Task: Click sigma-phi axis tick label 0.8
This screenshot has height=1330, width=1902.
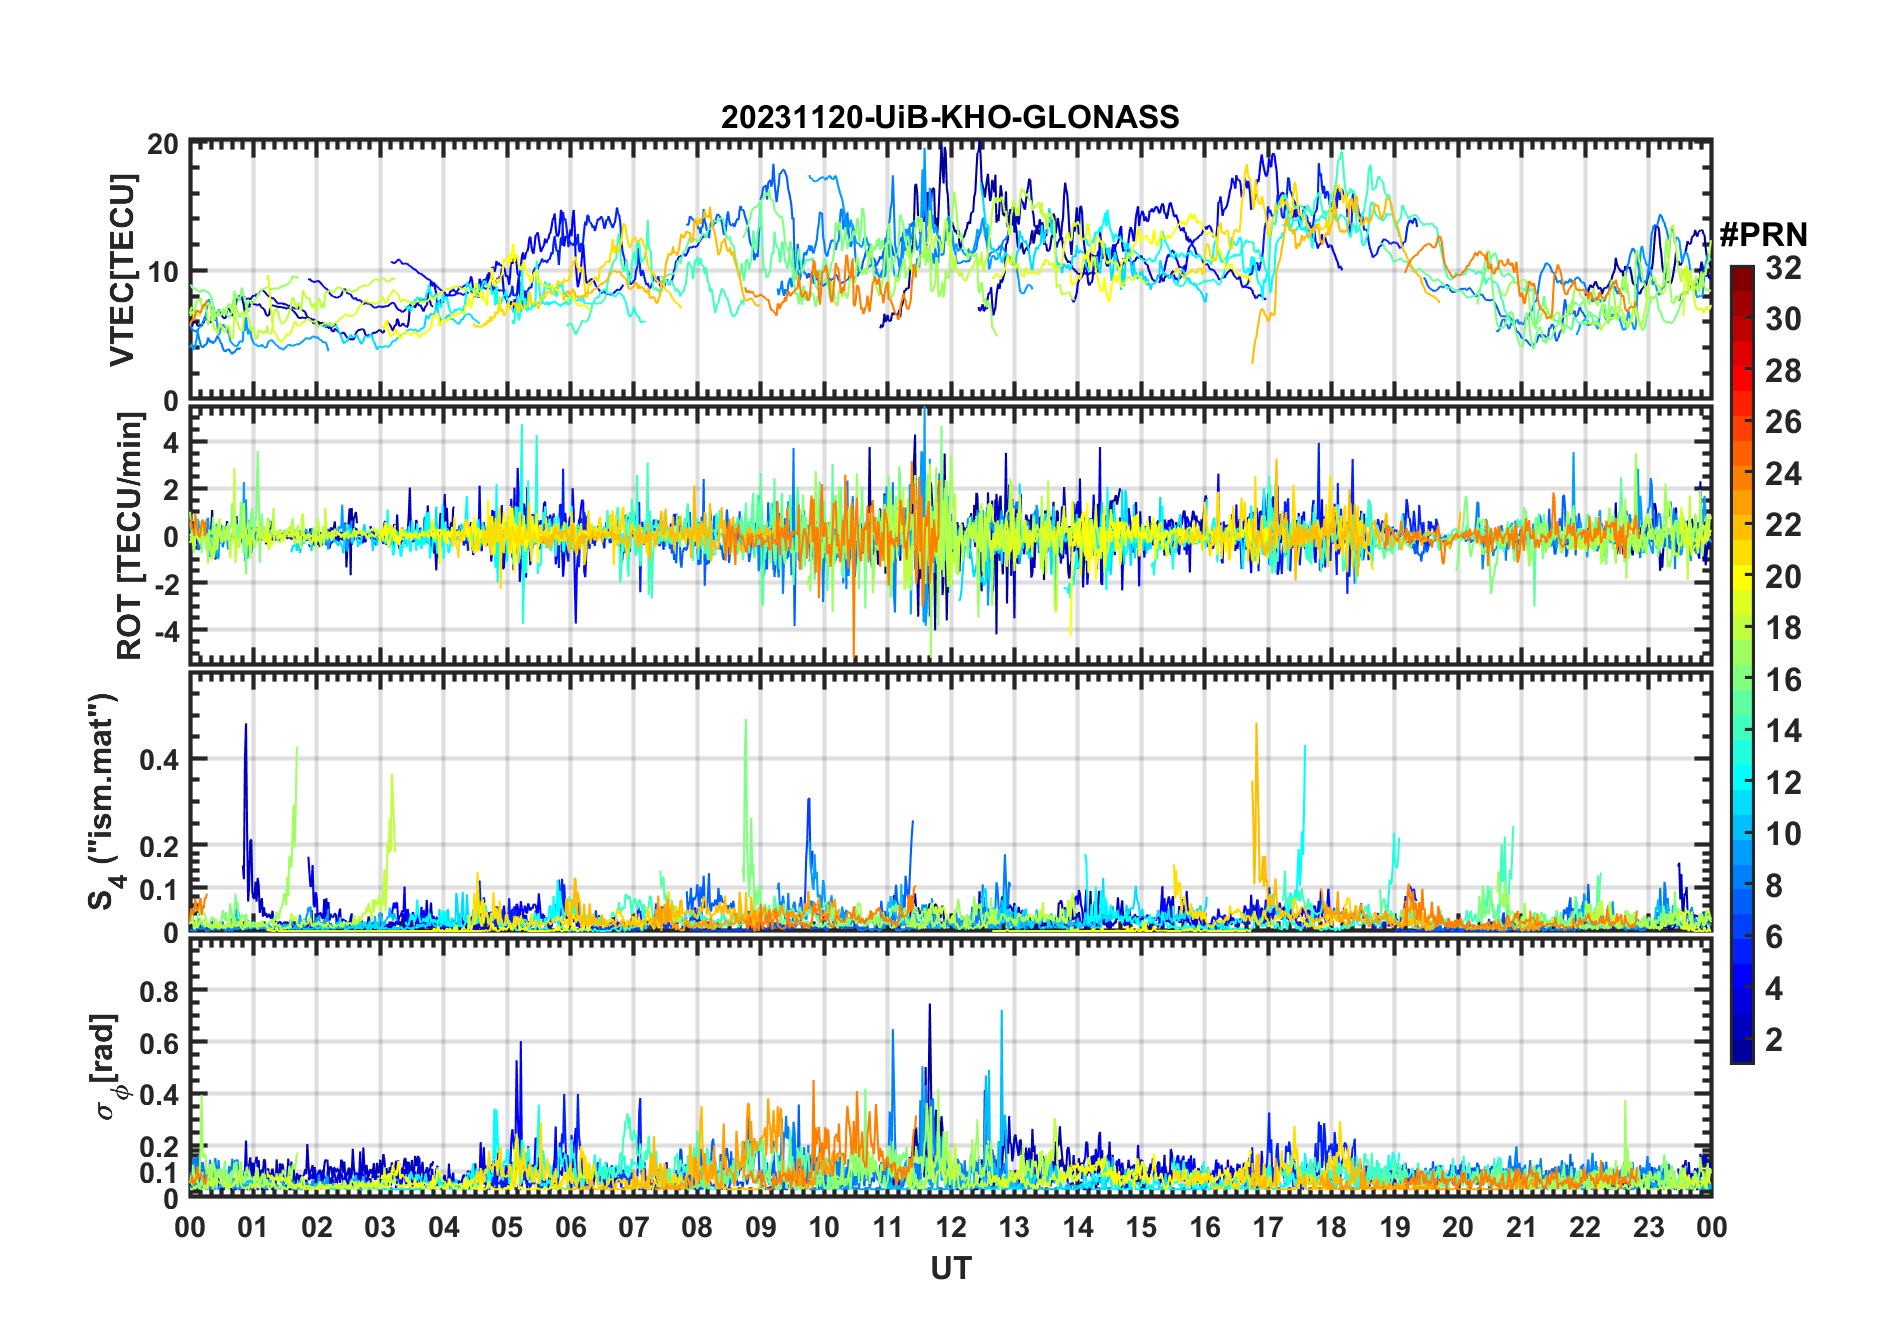Action: click(x=159, y=991)
